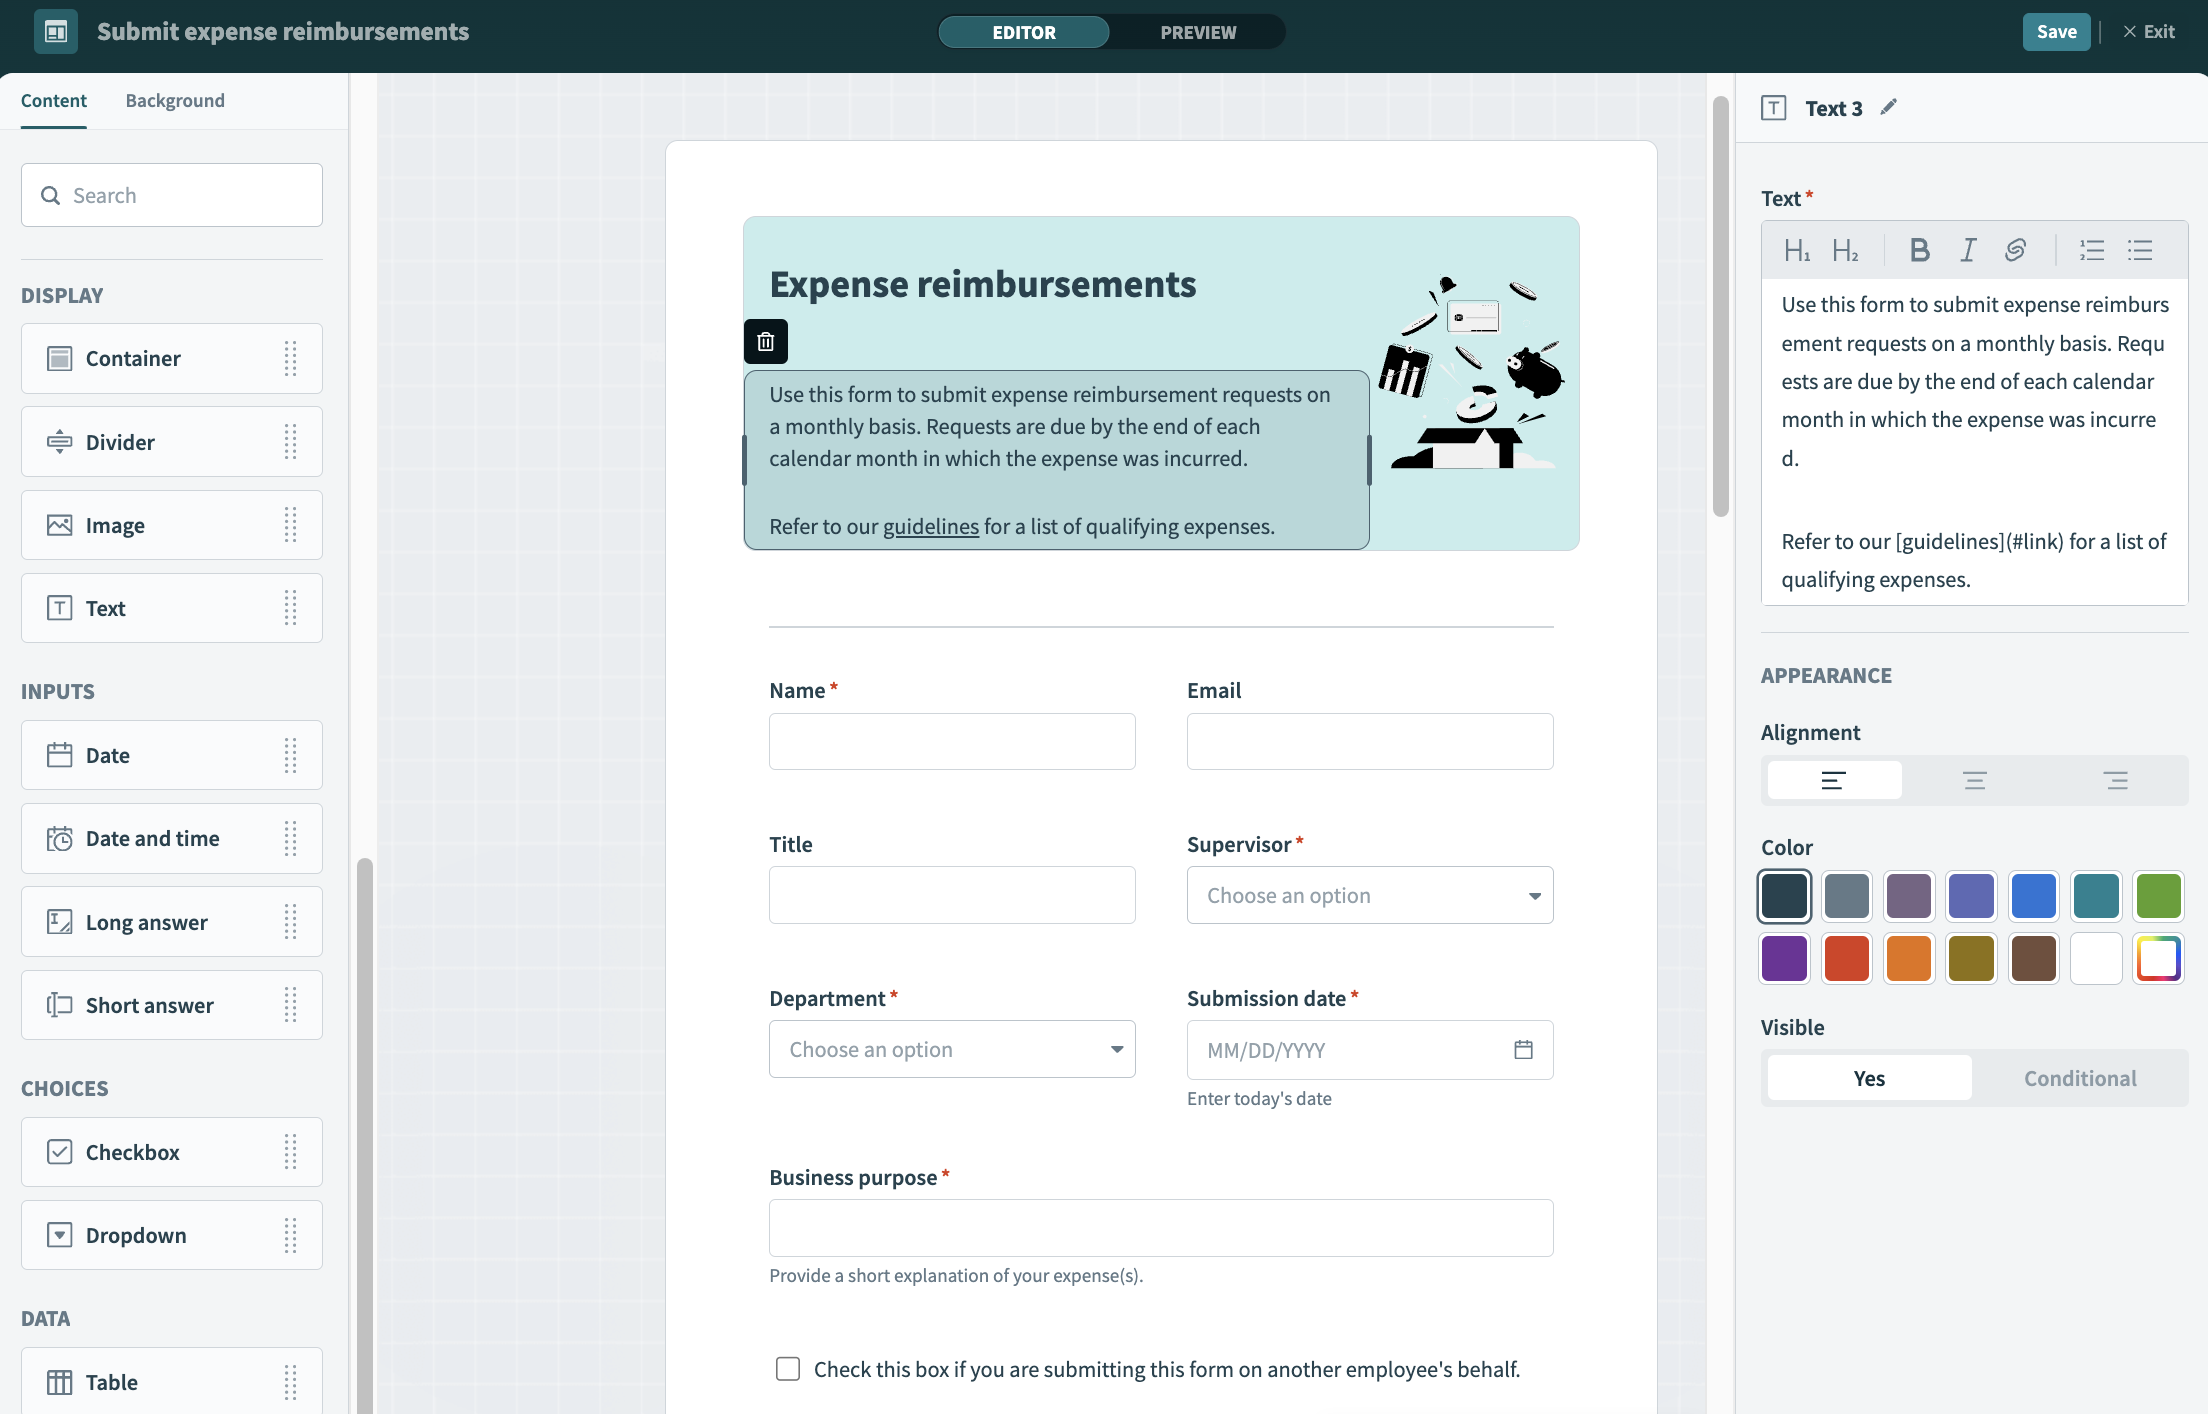Screen dimensions: 2208x1414
Task: Open the guidelines link in the description
Action: coord(930,525)
